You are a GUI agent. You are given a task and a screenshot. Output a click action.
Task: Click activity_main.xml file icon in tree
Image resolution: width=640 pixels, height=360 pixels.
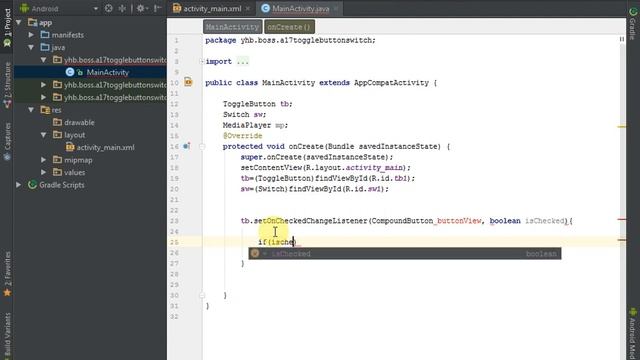click(x=70, y=147)
